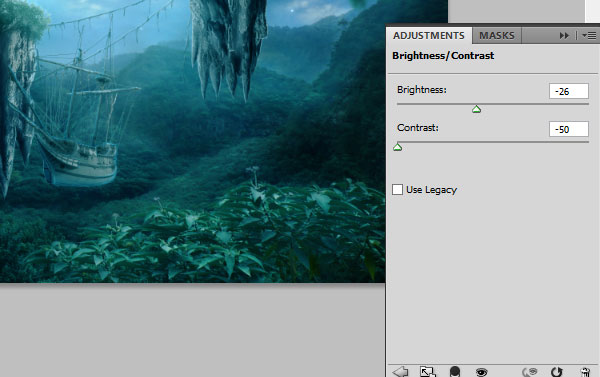Click the Brightness slider handle
The image size is (600, 377).
476,109
